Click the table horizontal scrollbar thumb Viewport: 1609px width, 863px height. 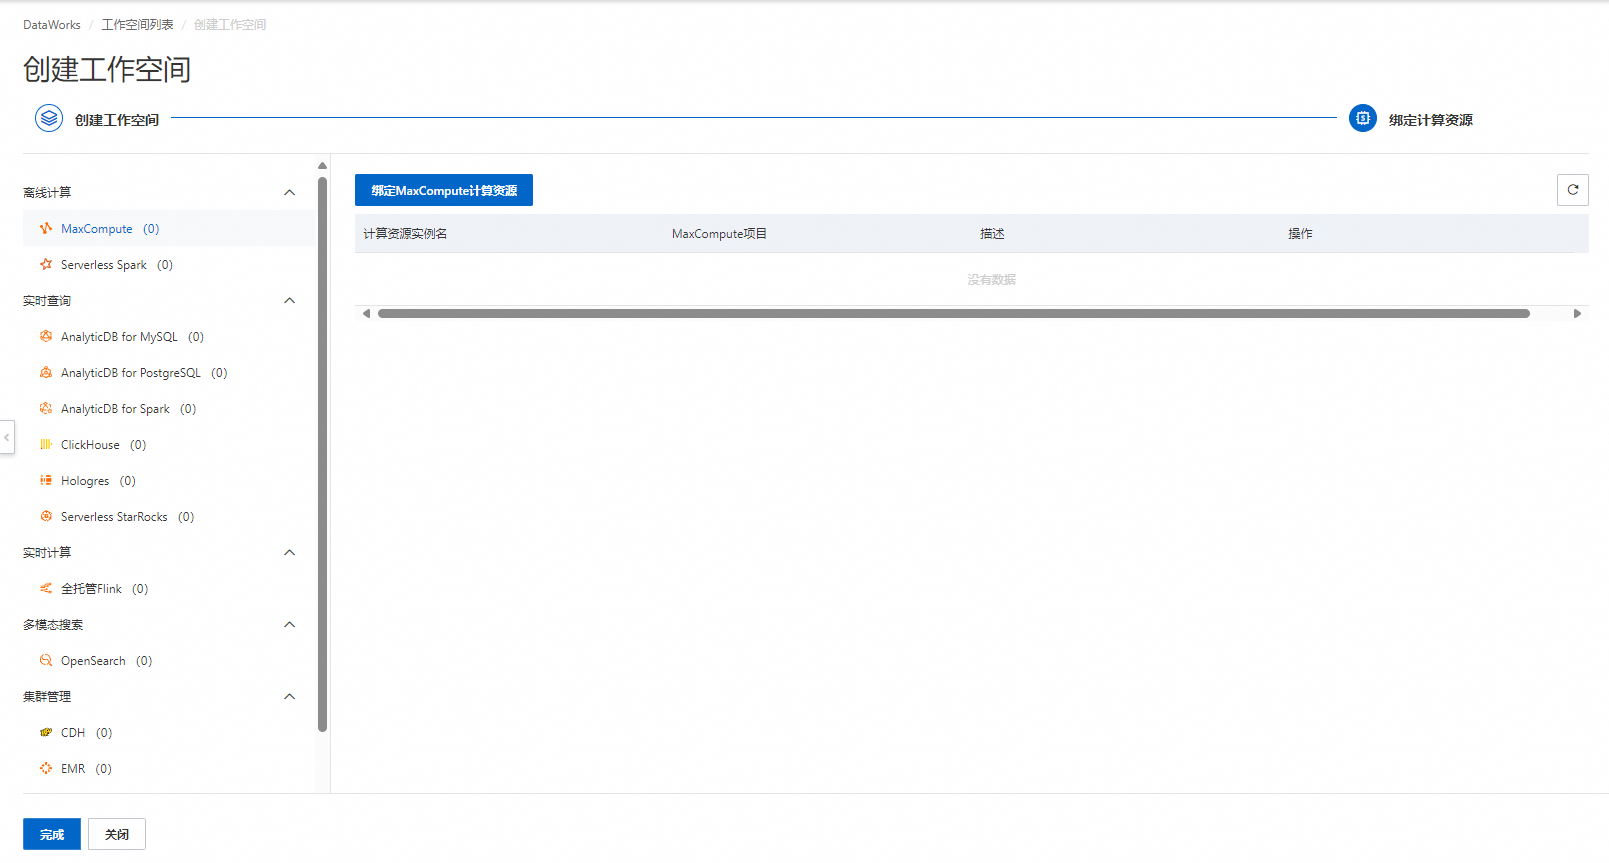(954, 314)
